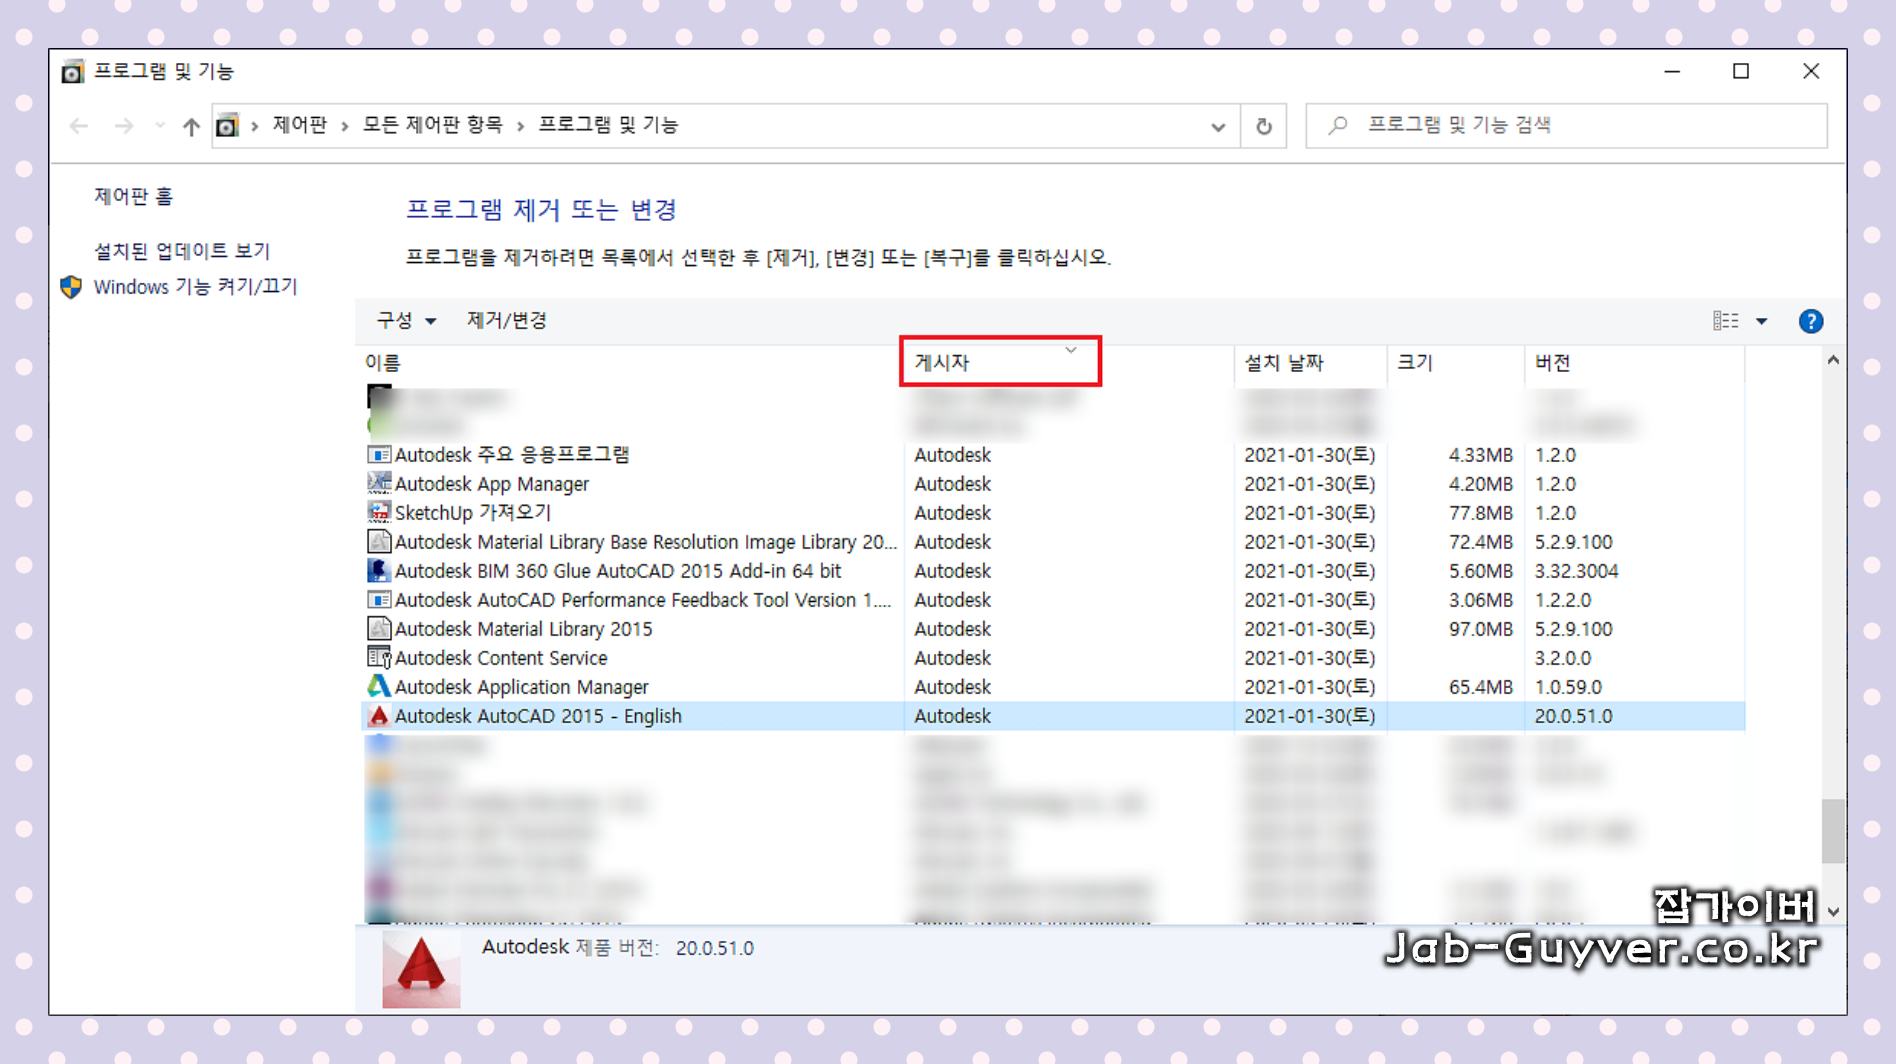Image resolution: width=1896 pixels, height=1064 pixels.
Task: Select Autodesk Application Manager entry
Action: (1053, 687)
